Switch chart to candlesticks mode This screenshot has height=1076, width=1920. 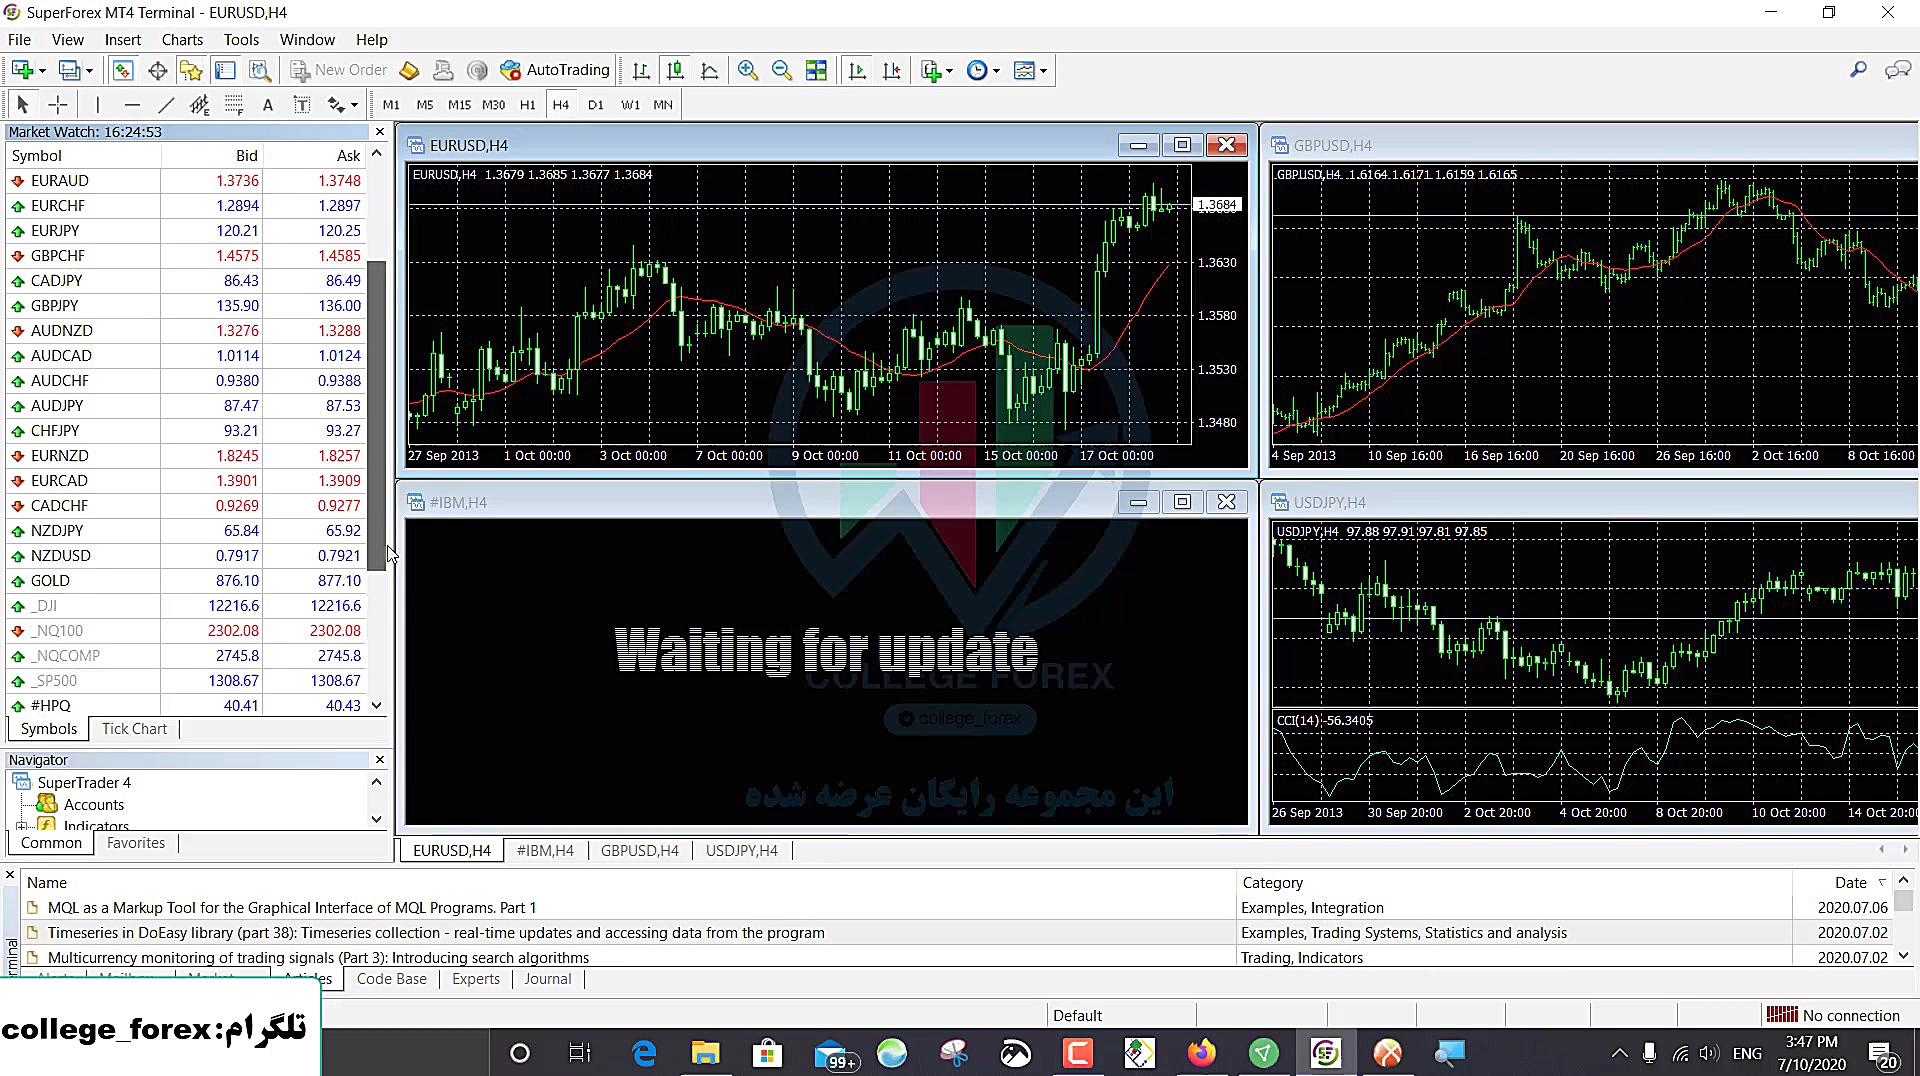[x=676, y=70]
